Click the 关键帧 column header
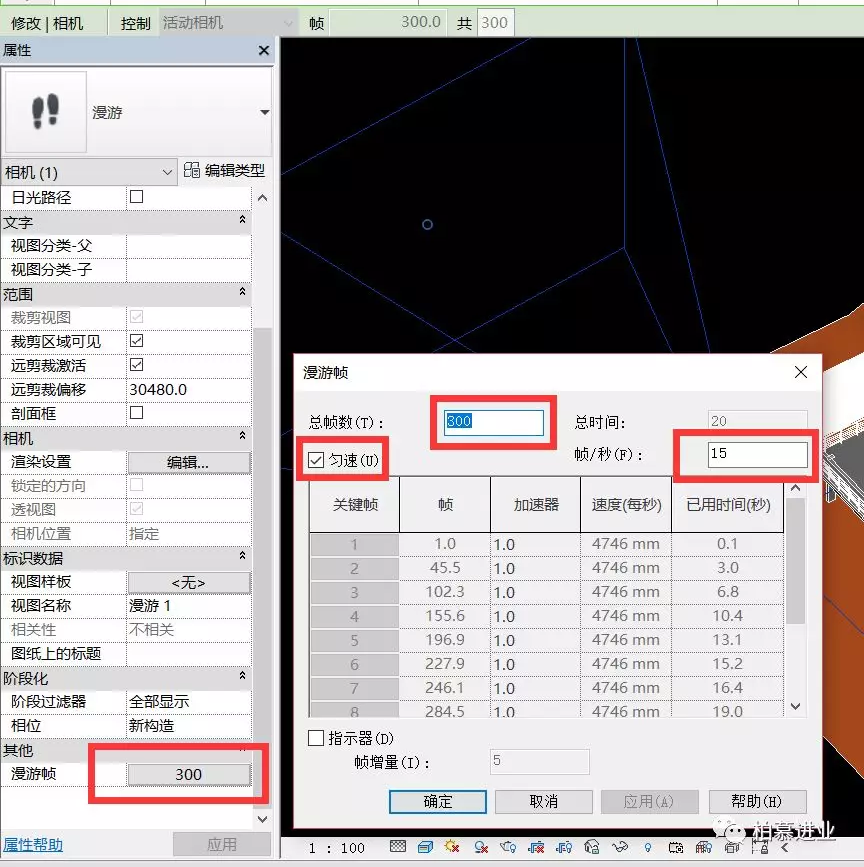 (x=355, y=504)
